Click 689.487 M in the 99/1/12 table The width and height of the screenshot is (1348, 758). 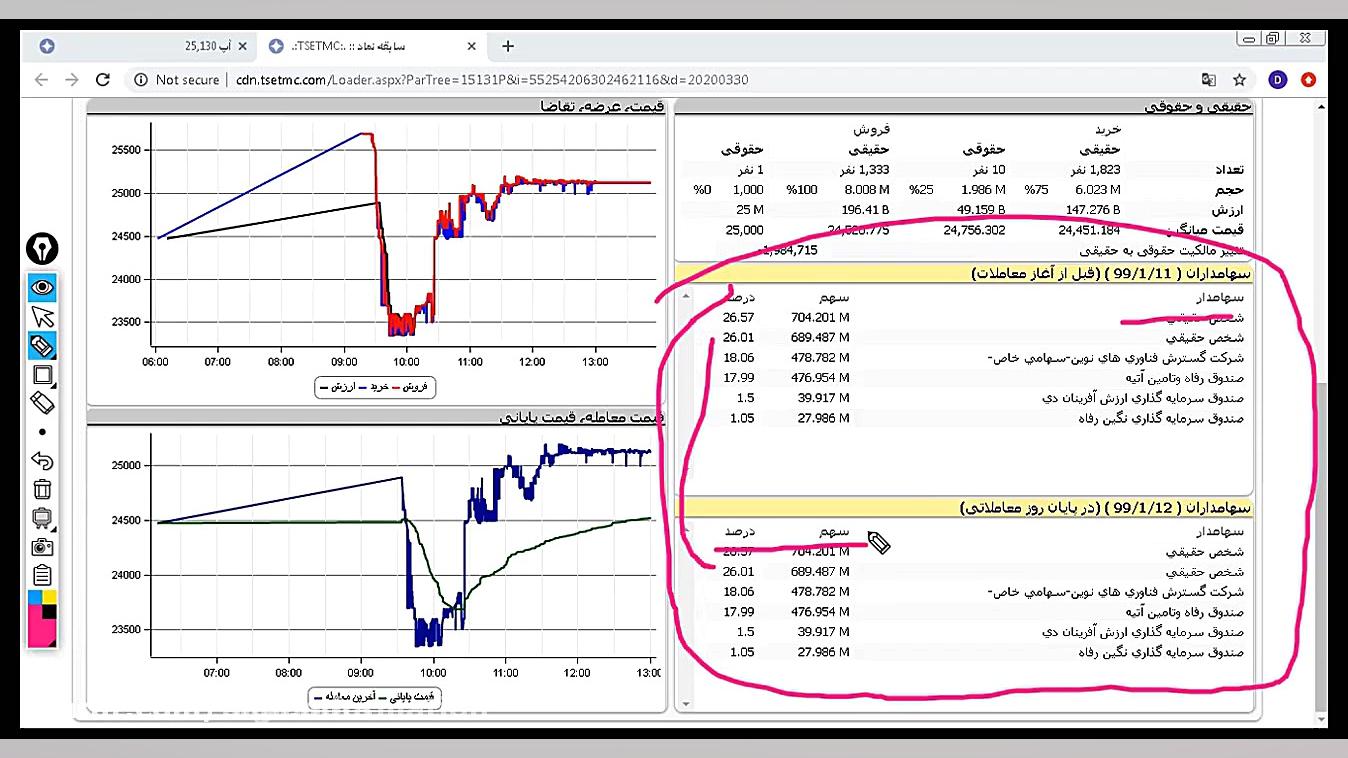coord(818,572)
